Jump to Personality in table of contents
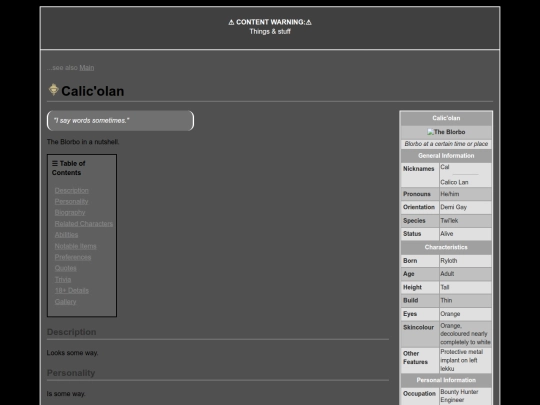This screenshot has width=540, height=405. click(71, 201)
